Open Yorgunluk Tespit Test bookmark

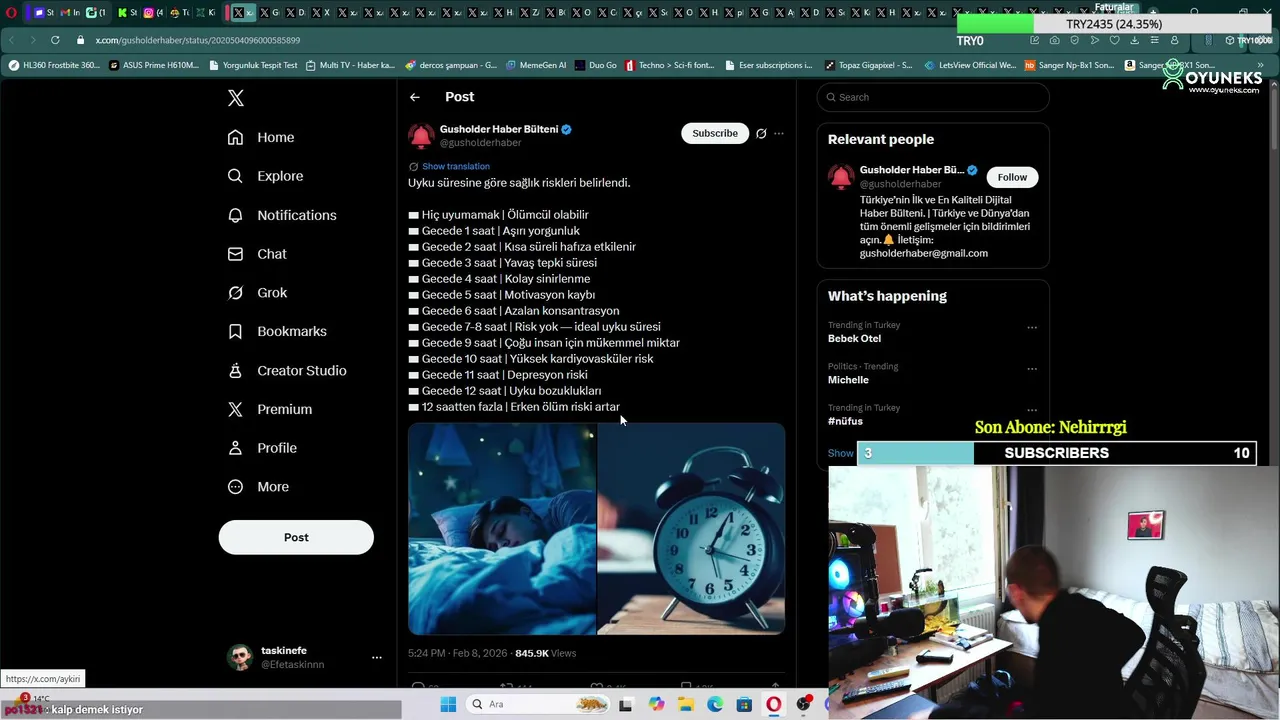pos(252,65)
